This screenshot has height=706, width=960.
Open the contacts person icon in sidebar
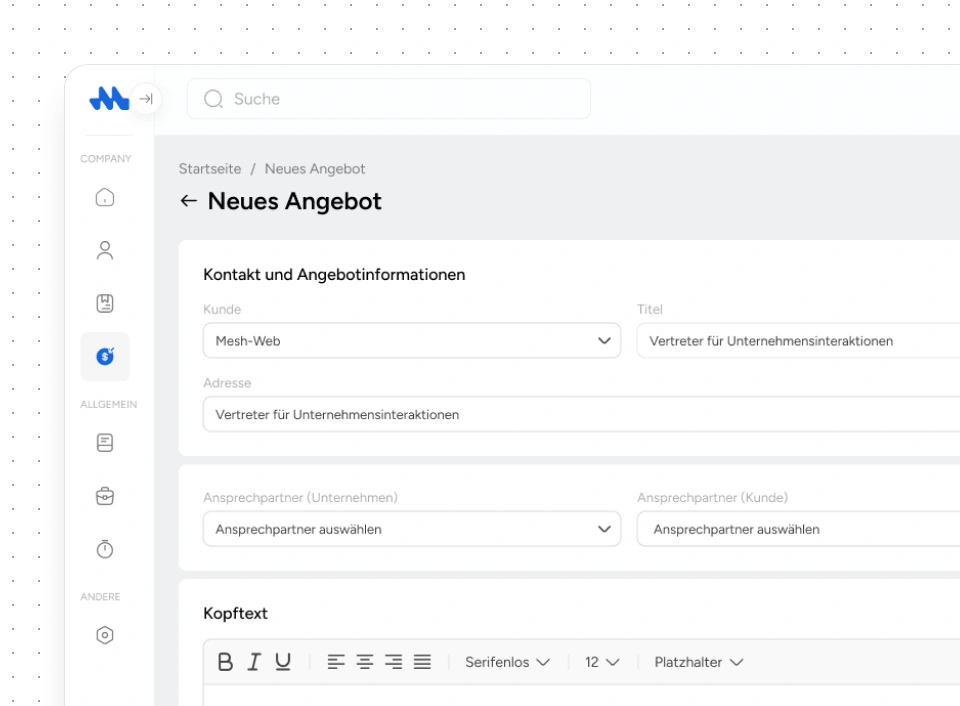105,251
